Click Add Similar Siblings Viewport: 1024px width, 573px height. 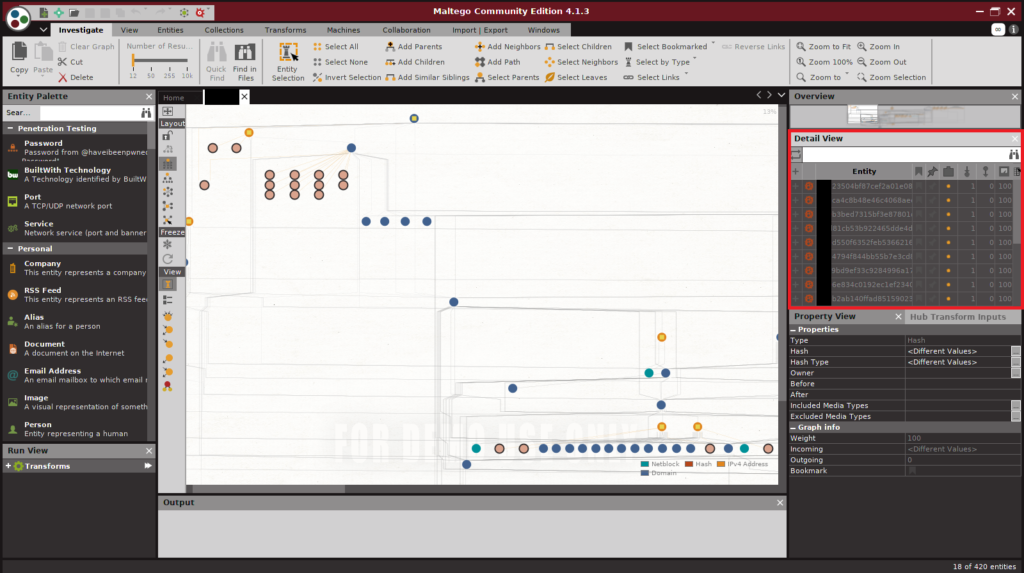point(391,77)
